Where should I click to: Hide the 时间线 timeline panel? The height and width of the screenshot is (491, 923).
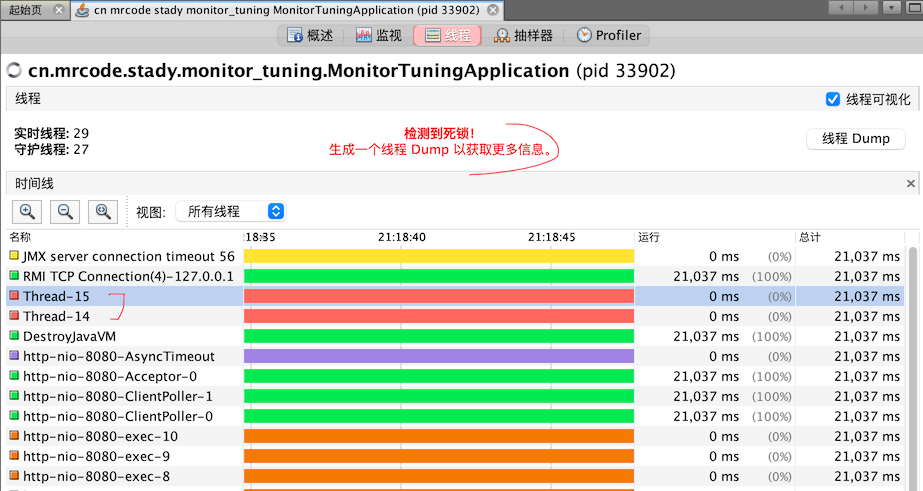tap(910, 184)
